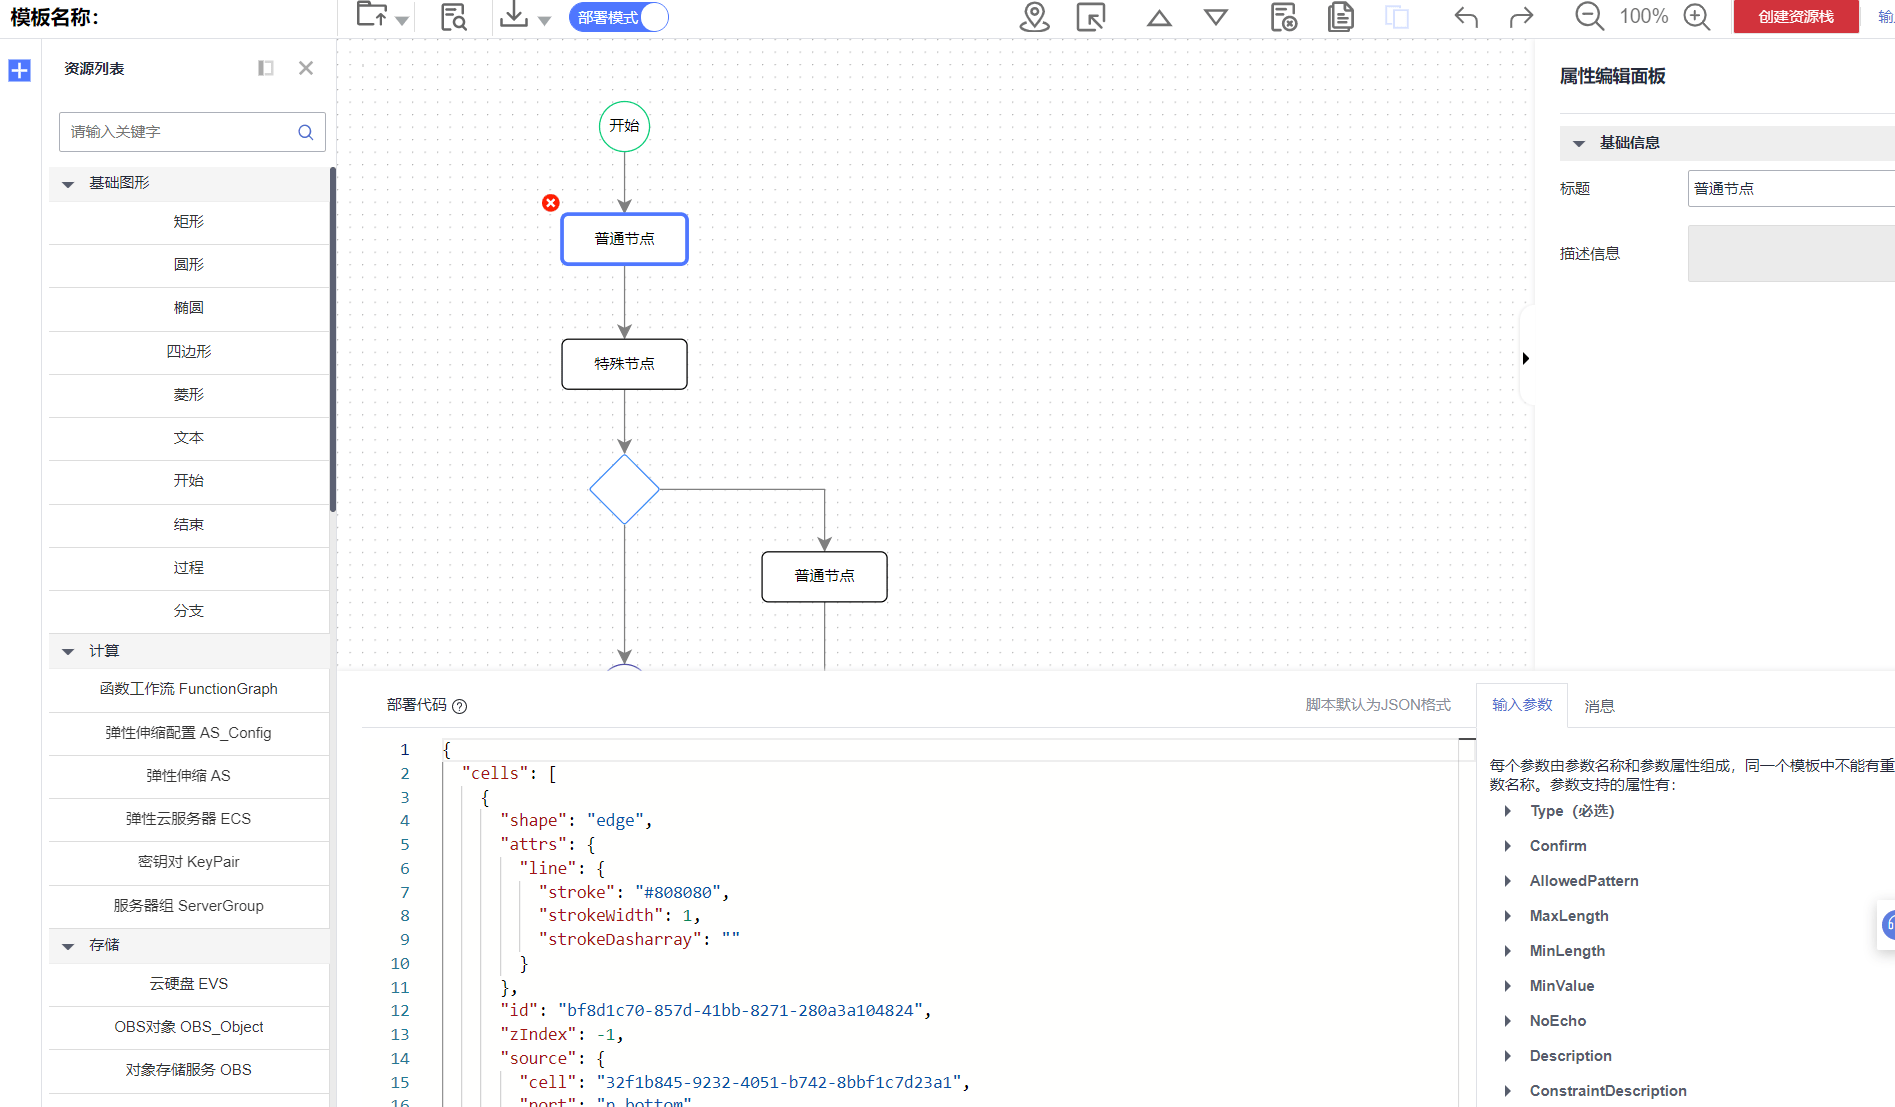
Task: Collapse the 基础图形 category
Action: 69,184
